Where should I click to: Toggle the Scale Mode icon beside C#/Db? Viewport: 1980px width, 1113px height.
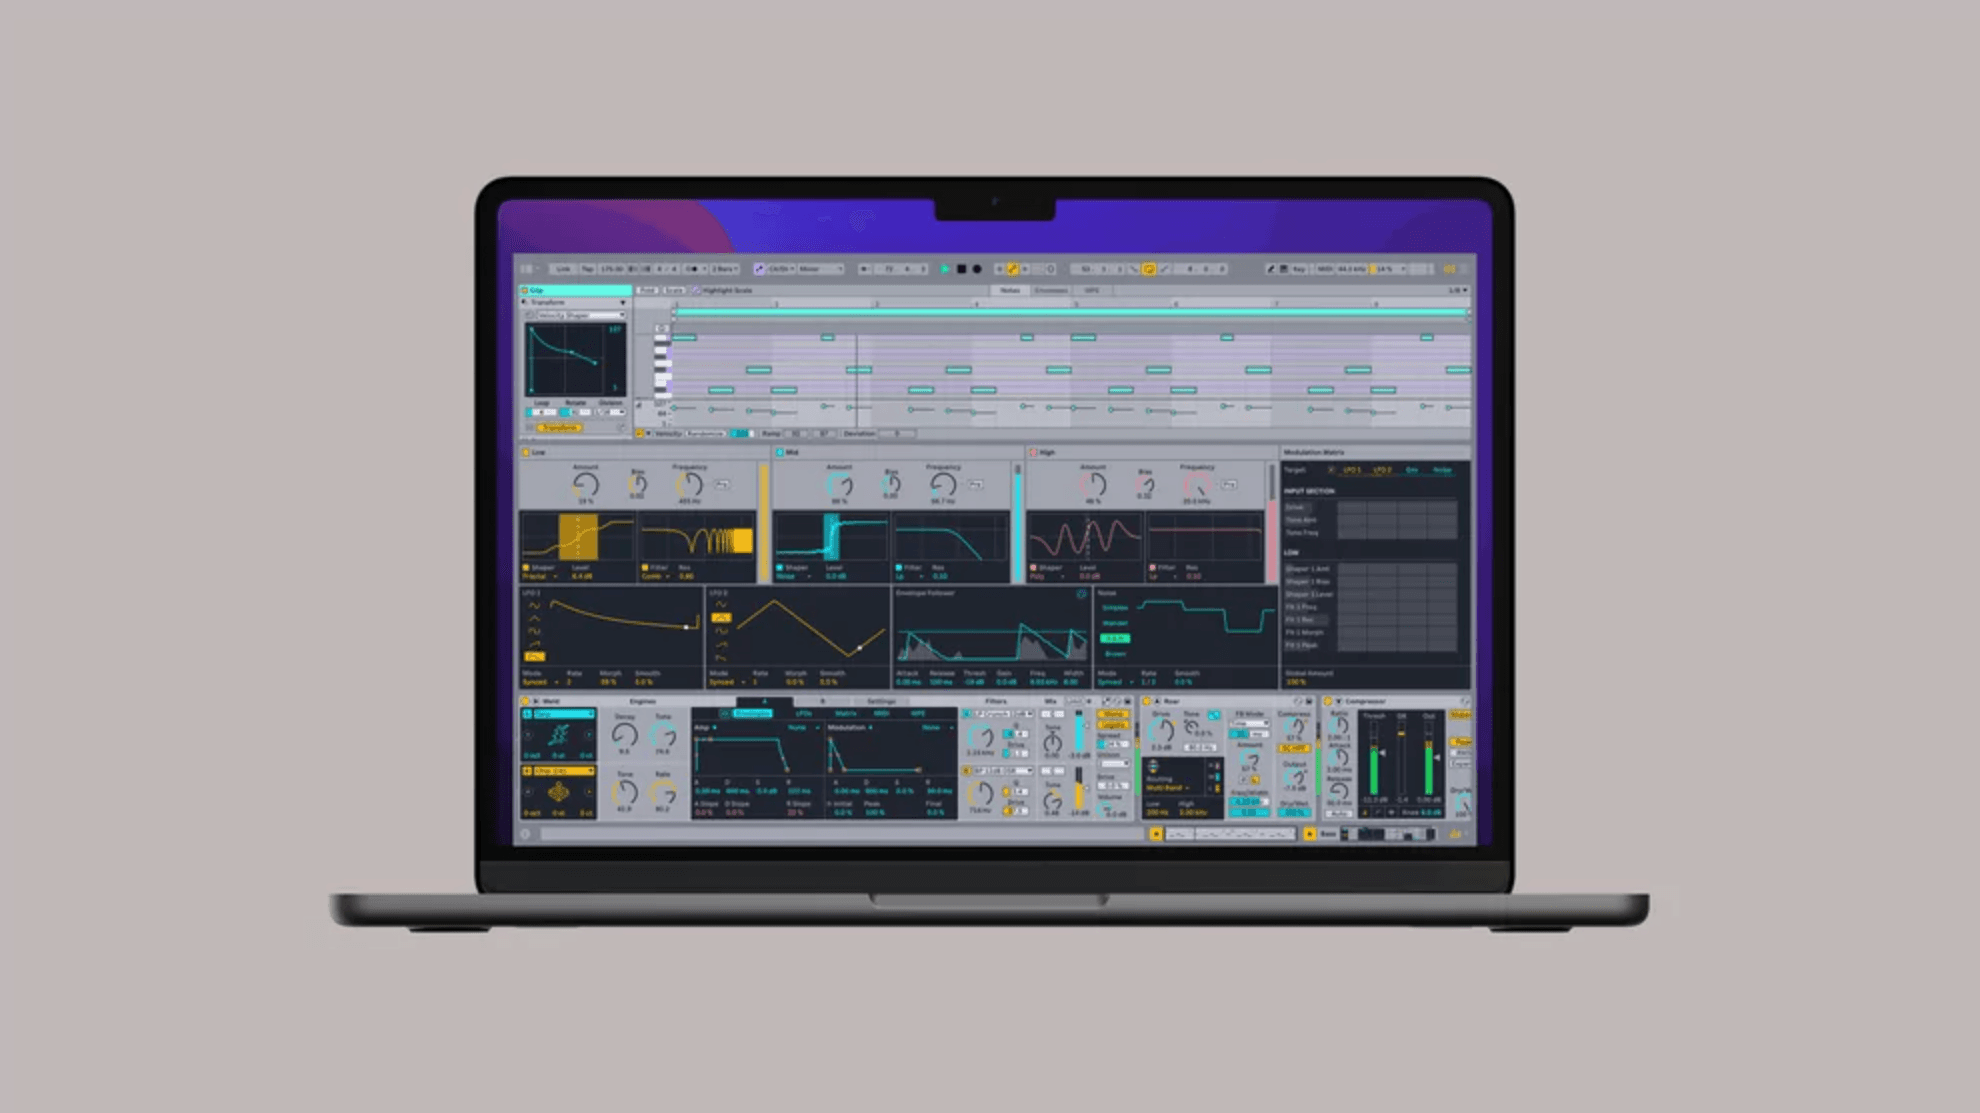tap(759, 269)
